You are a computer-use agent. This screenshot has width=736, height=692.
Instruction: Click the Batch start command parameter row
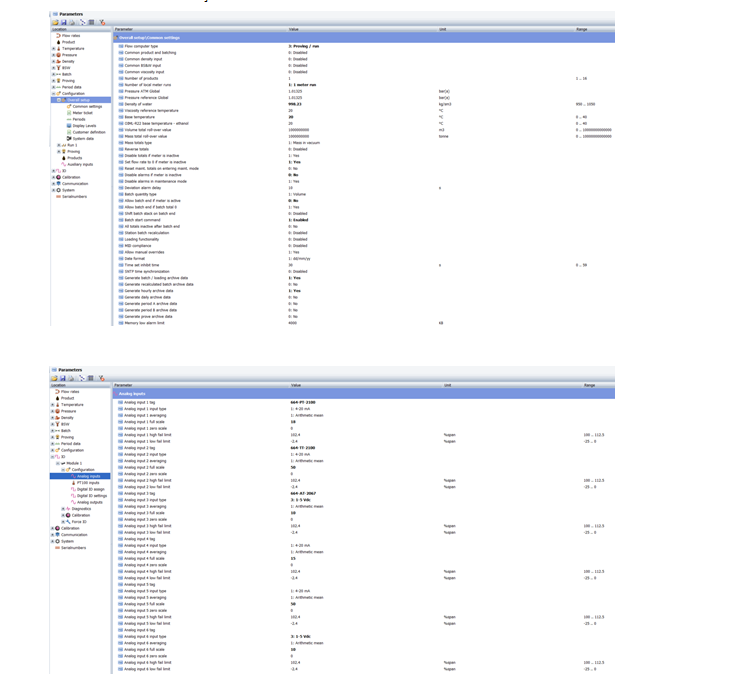point(364,220)
